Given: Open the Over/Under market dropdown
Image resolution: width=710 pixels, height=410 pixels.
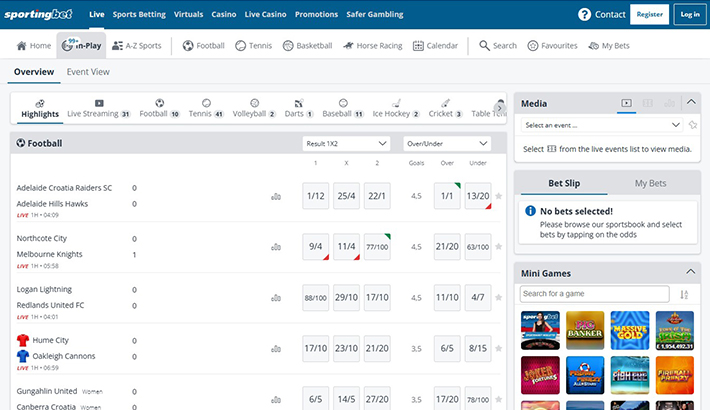Looking at the screenshot, I should 447,144.
